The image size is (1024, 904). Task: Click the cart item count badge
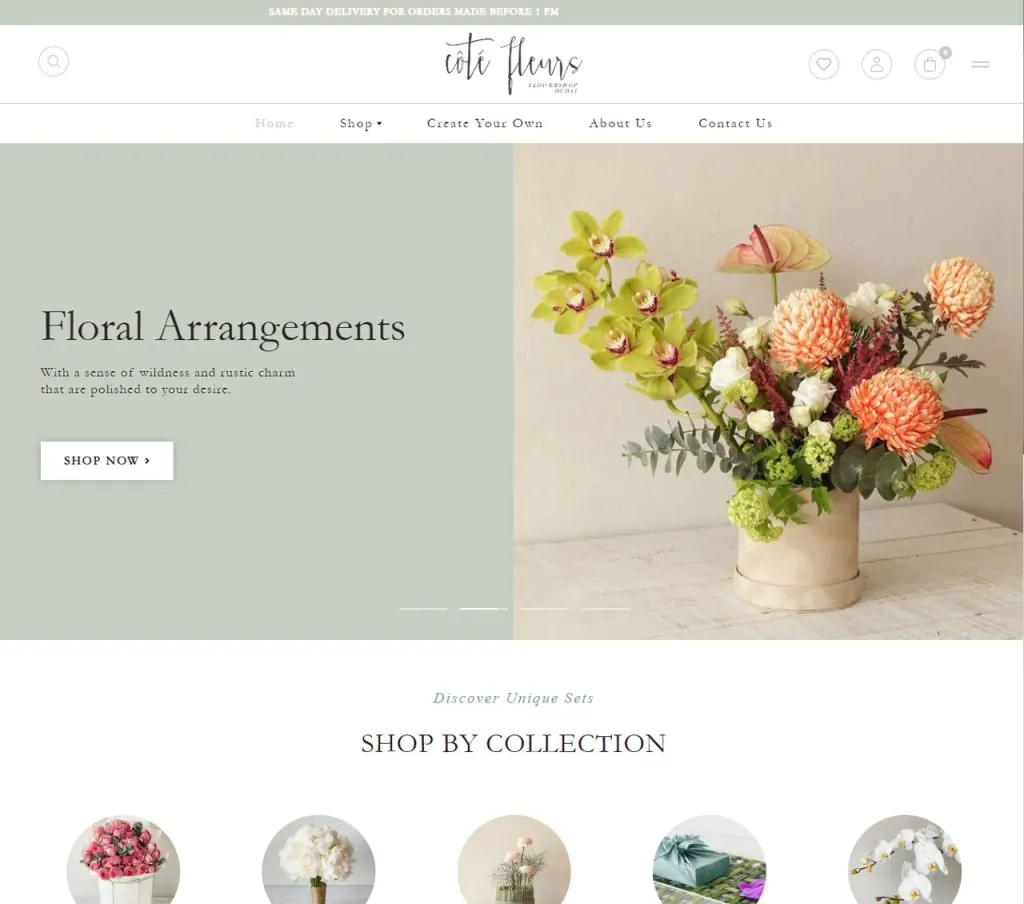(x=945, y=52)
